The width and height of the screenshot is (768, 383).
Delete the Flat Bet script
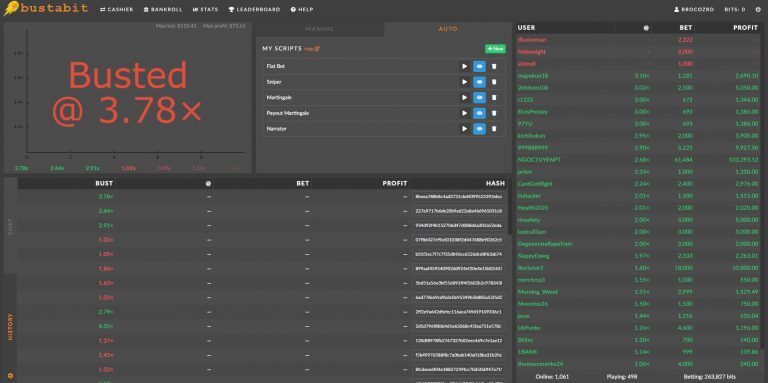(494, 66)
